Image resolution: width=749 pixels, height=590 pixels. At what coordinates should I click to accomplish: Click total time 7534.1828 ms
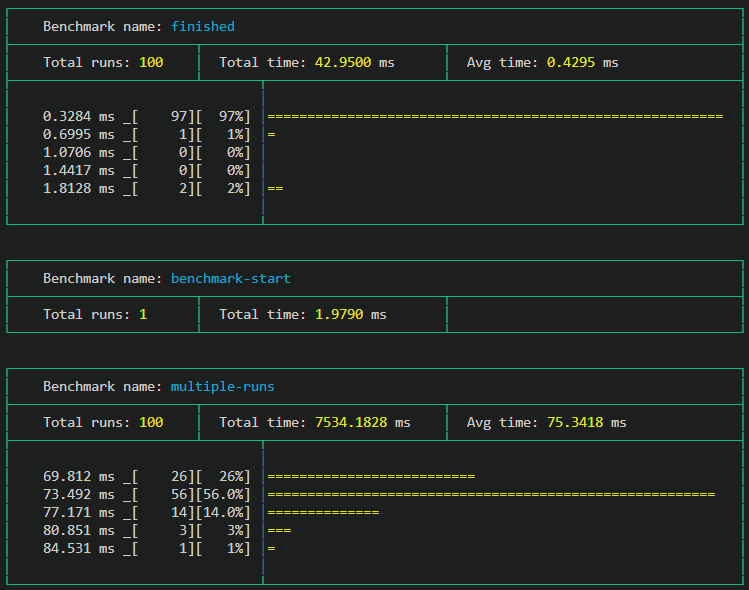pyautogui.click(x=363, y=422)
